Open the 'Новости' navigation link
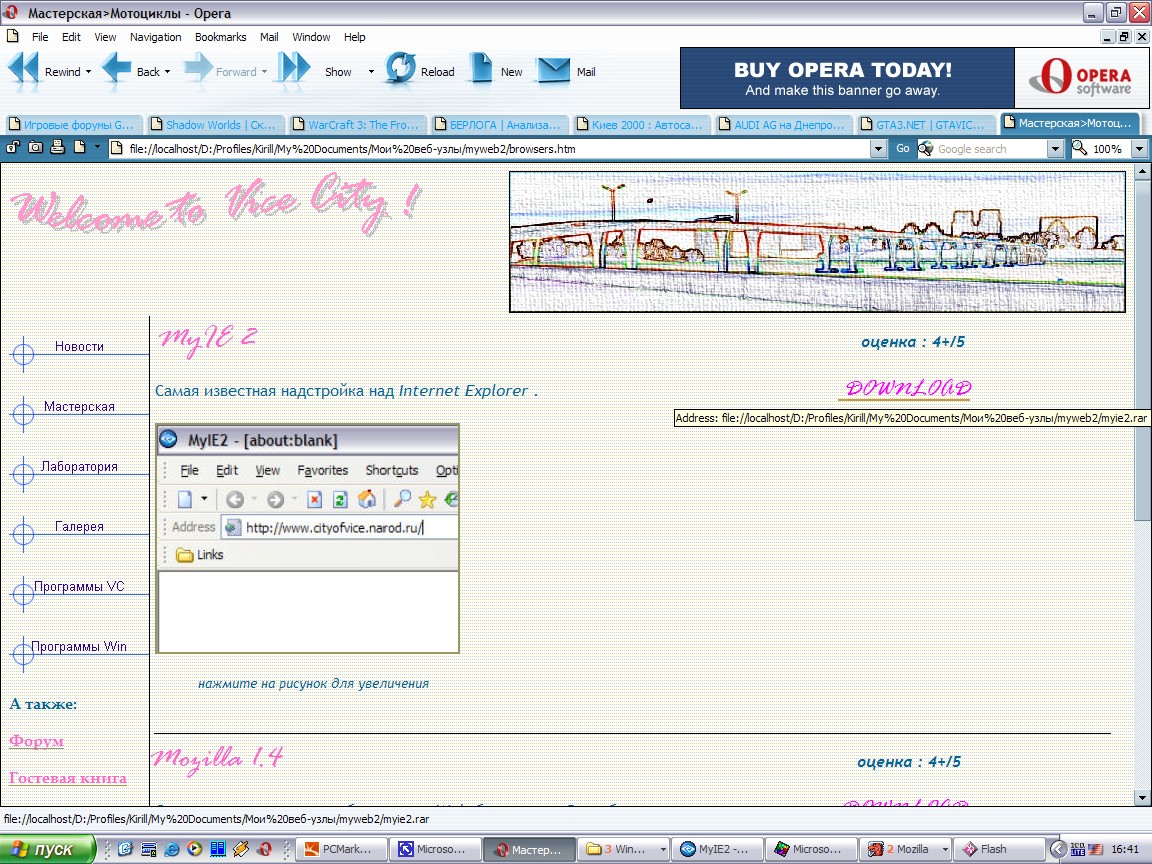This screenshot has width=1152, height=864. coord(79,346)
